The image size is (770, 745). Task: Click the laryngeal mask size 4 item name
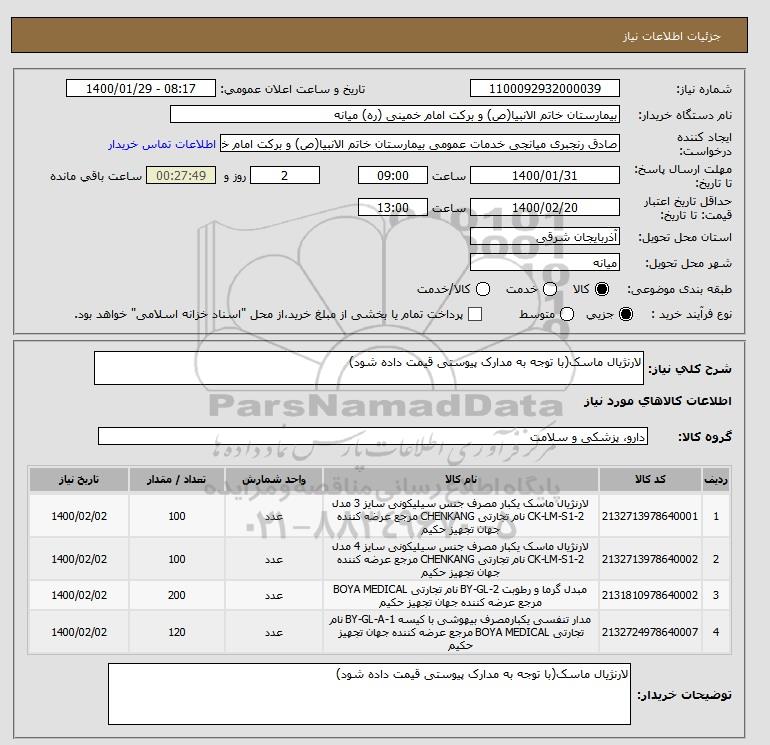pos(461,559)
